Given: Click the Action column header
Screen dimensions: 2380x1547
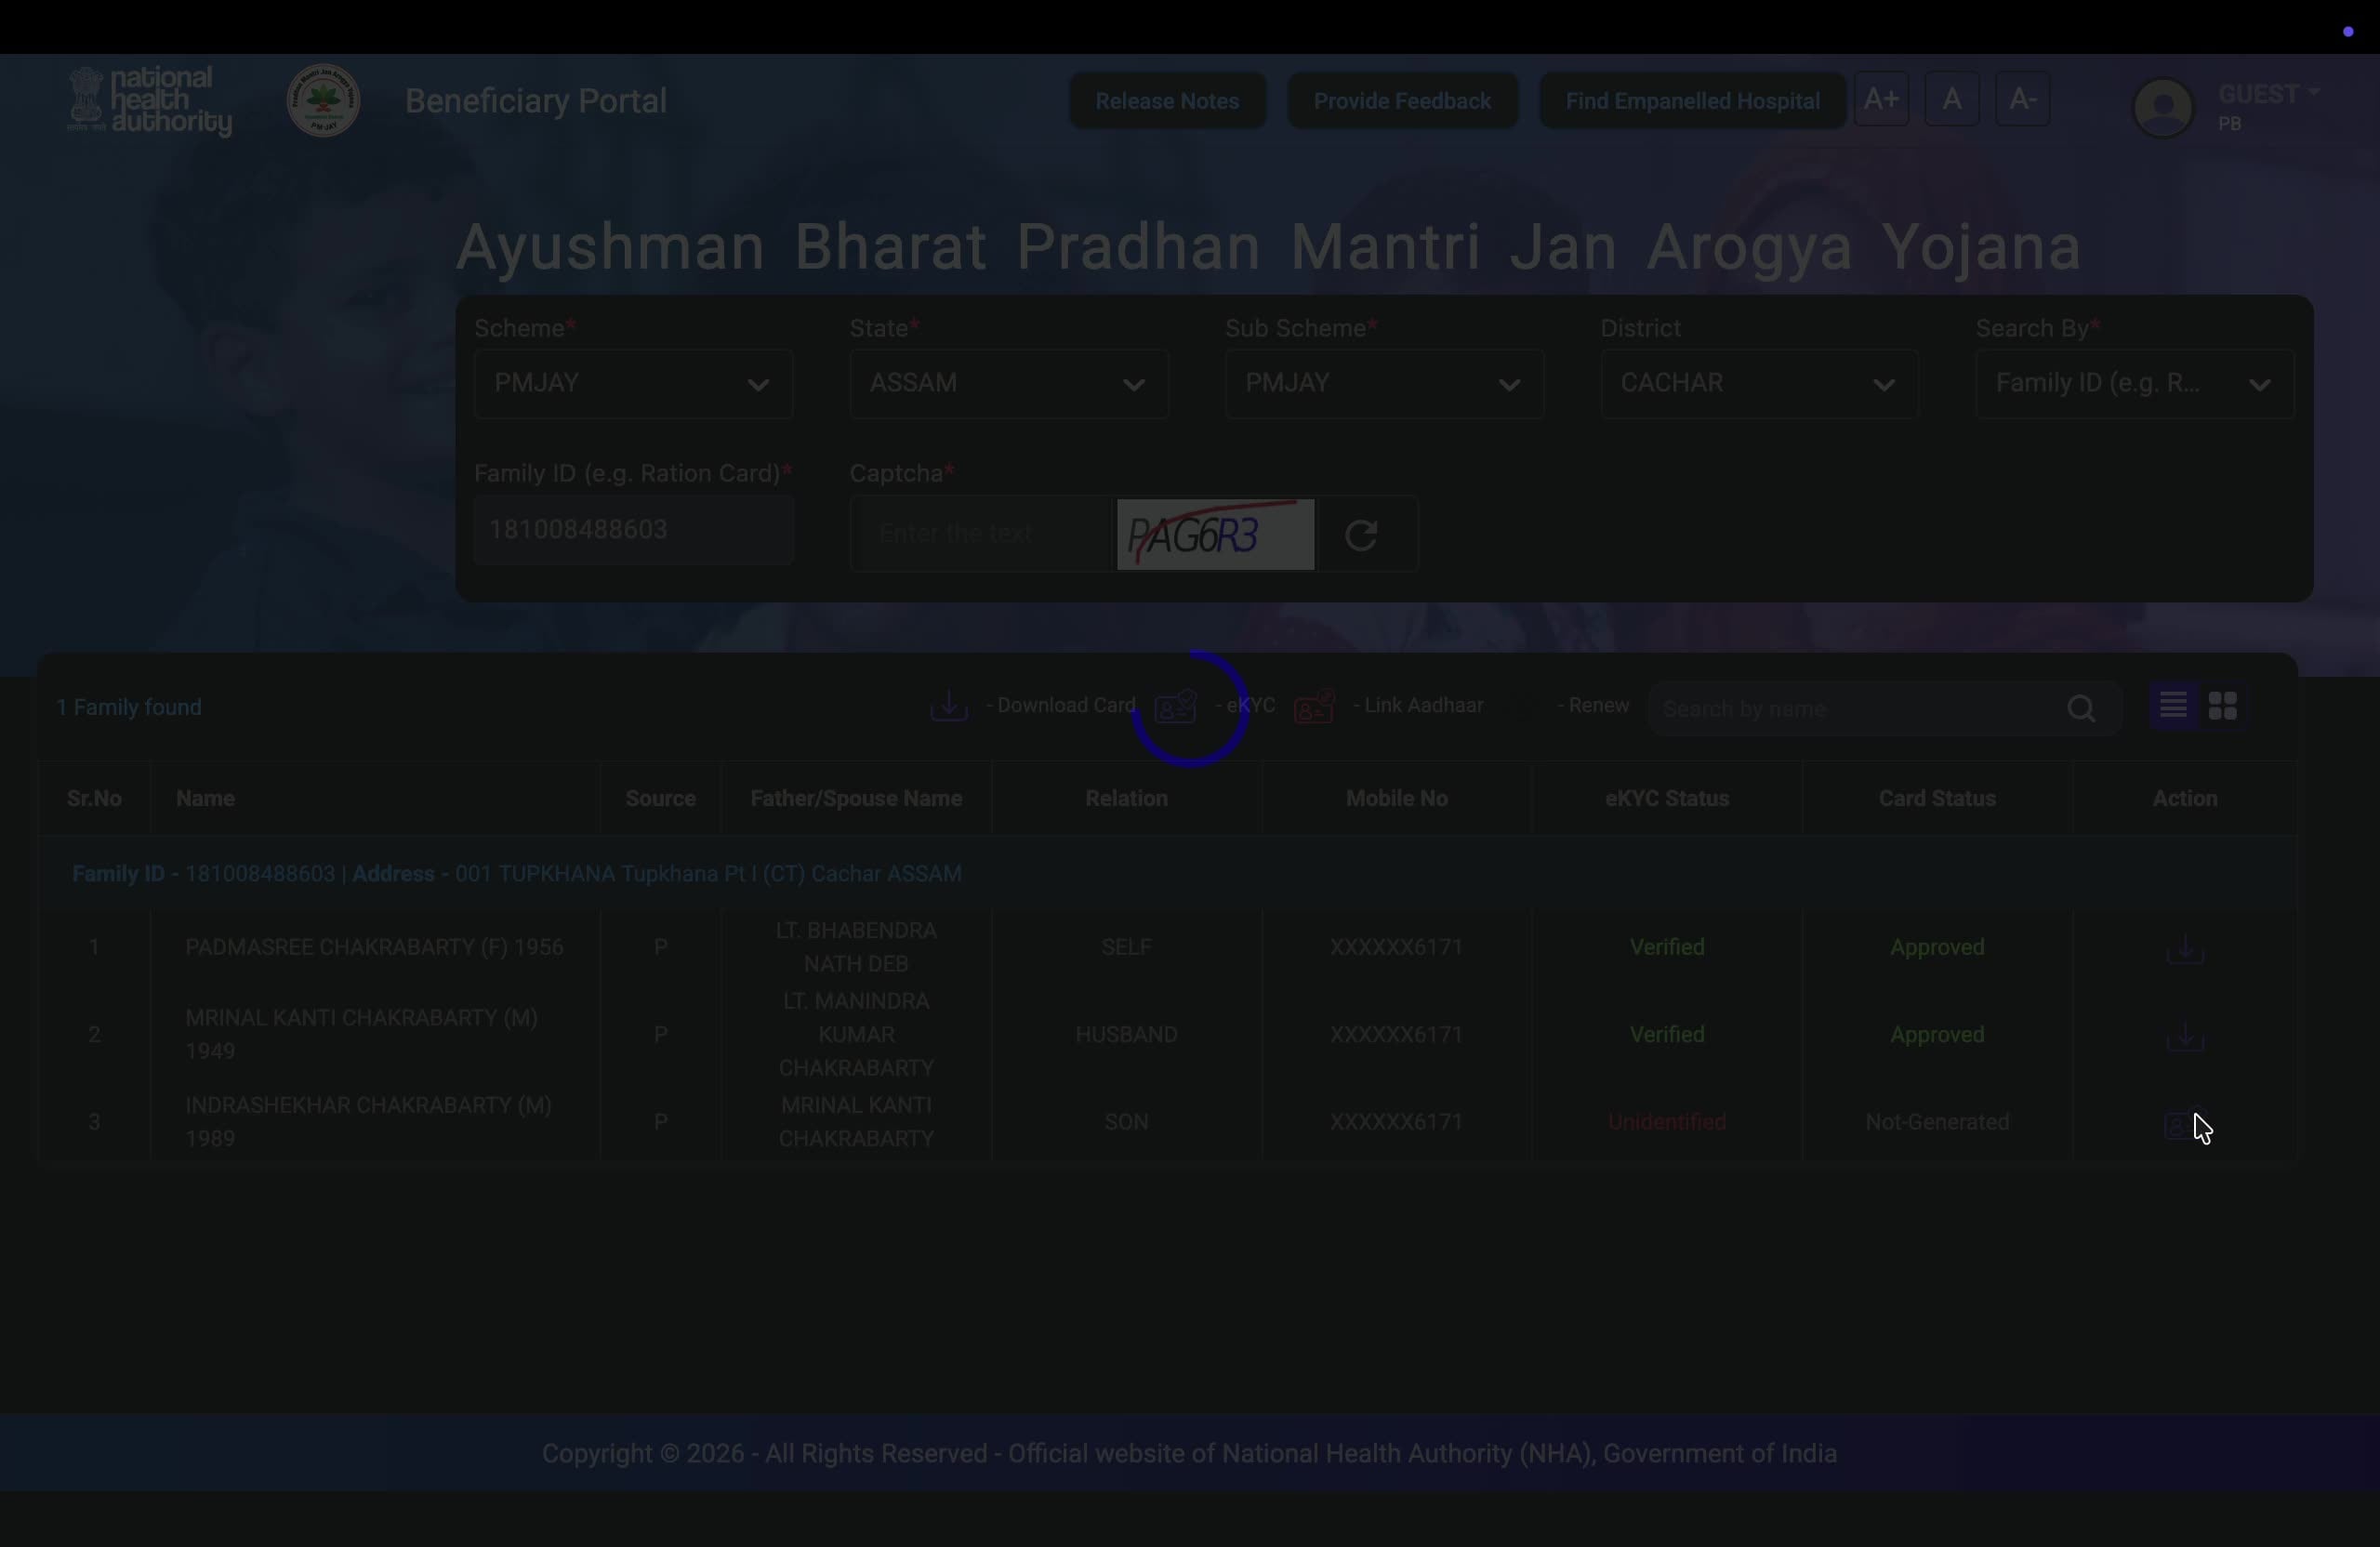Looking at the screenshot, I should pos(2185,799).
